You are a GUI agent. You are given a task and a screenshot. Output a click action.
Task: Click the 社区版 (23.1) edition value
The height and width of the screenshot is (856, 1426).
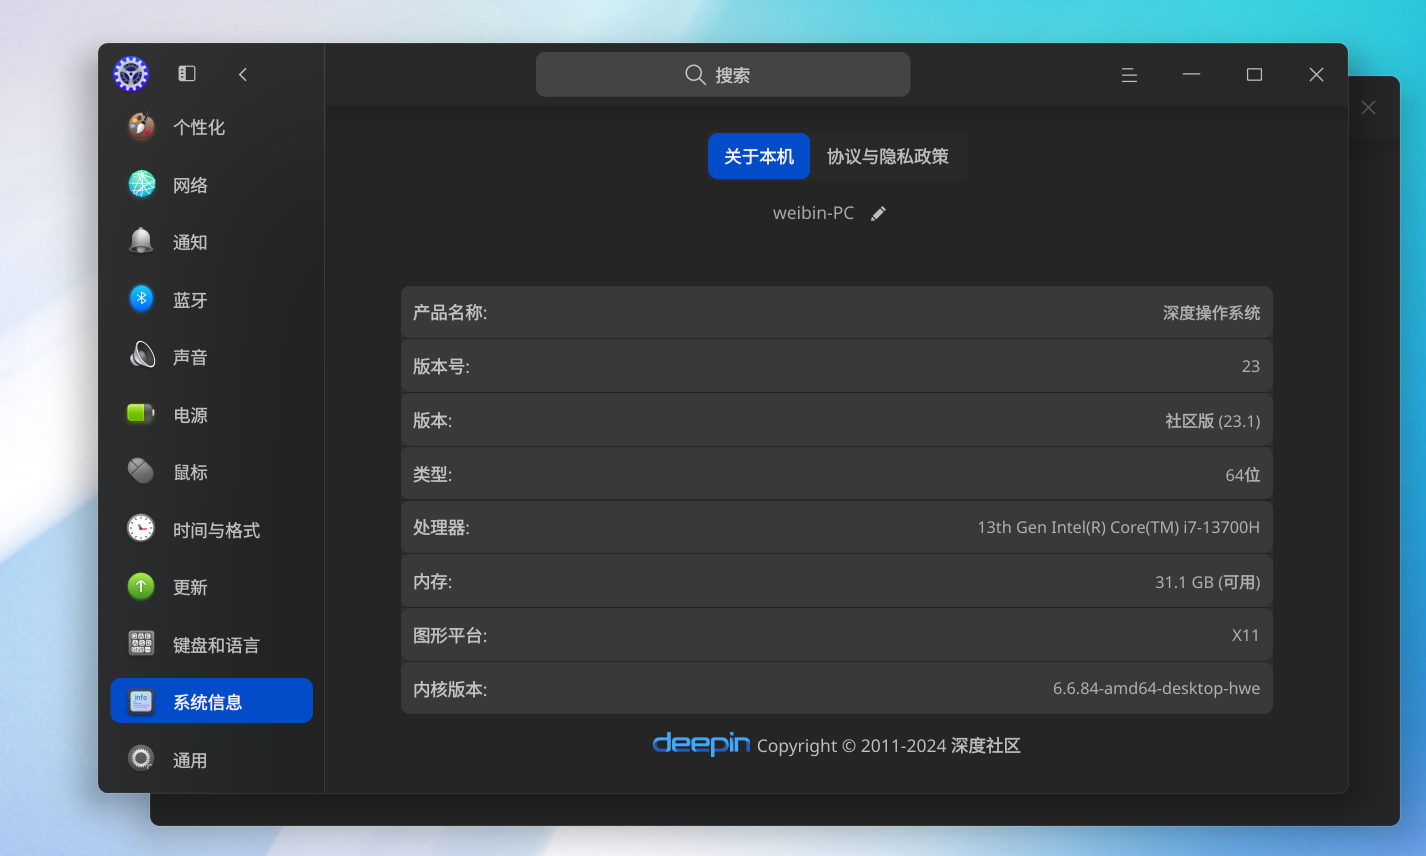tap(1212, 421)
